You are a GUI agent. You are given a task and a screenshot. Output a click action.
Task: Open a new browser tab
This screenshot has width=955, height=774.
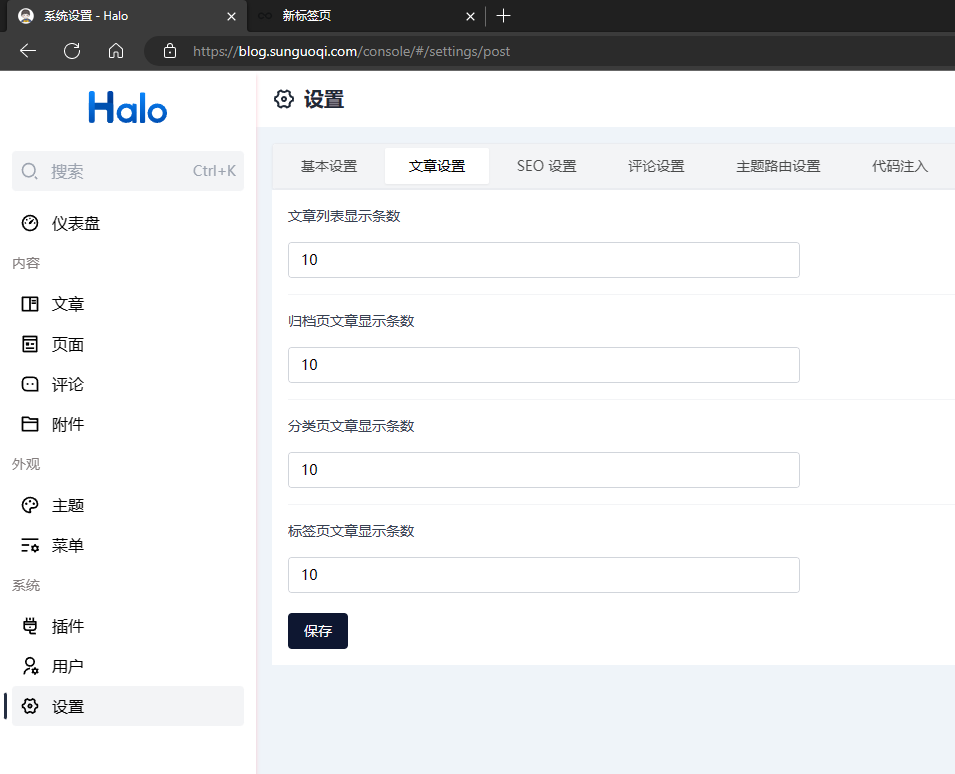[503, 16]
